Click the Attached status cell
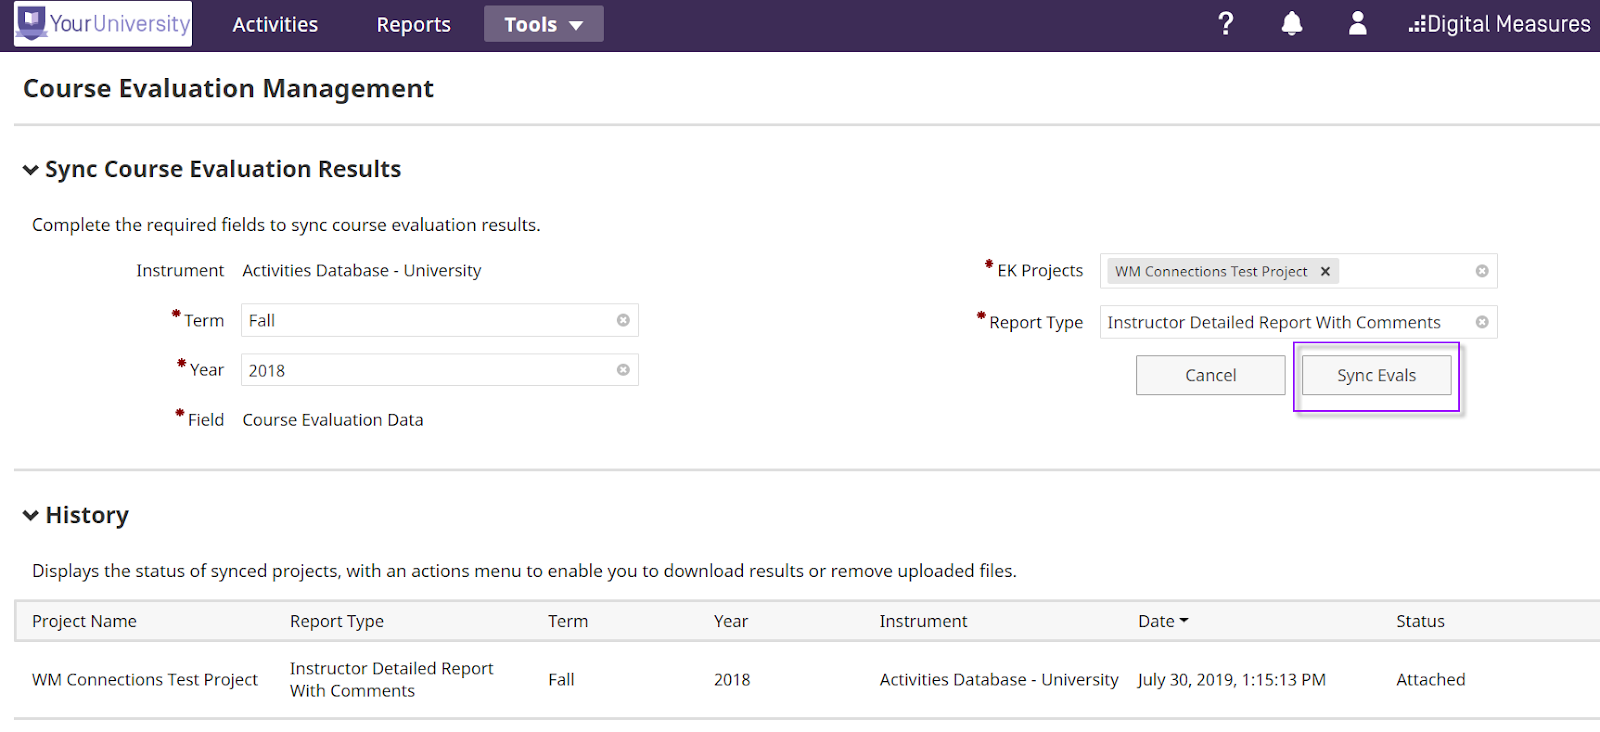1600x732 pixels. click(x=1430, y=679)
